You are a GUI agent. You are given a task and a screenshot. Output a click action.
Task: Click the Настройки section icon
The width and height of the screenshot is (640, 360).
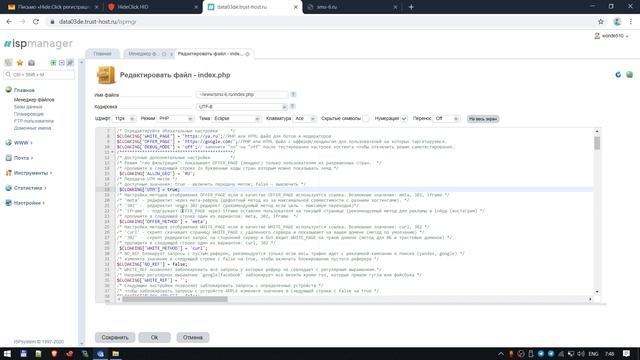click(8, 202)
